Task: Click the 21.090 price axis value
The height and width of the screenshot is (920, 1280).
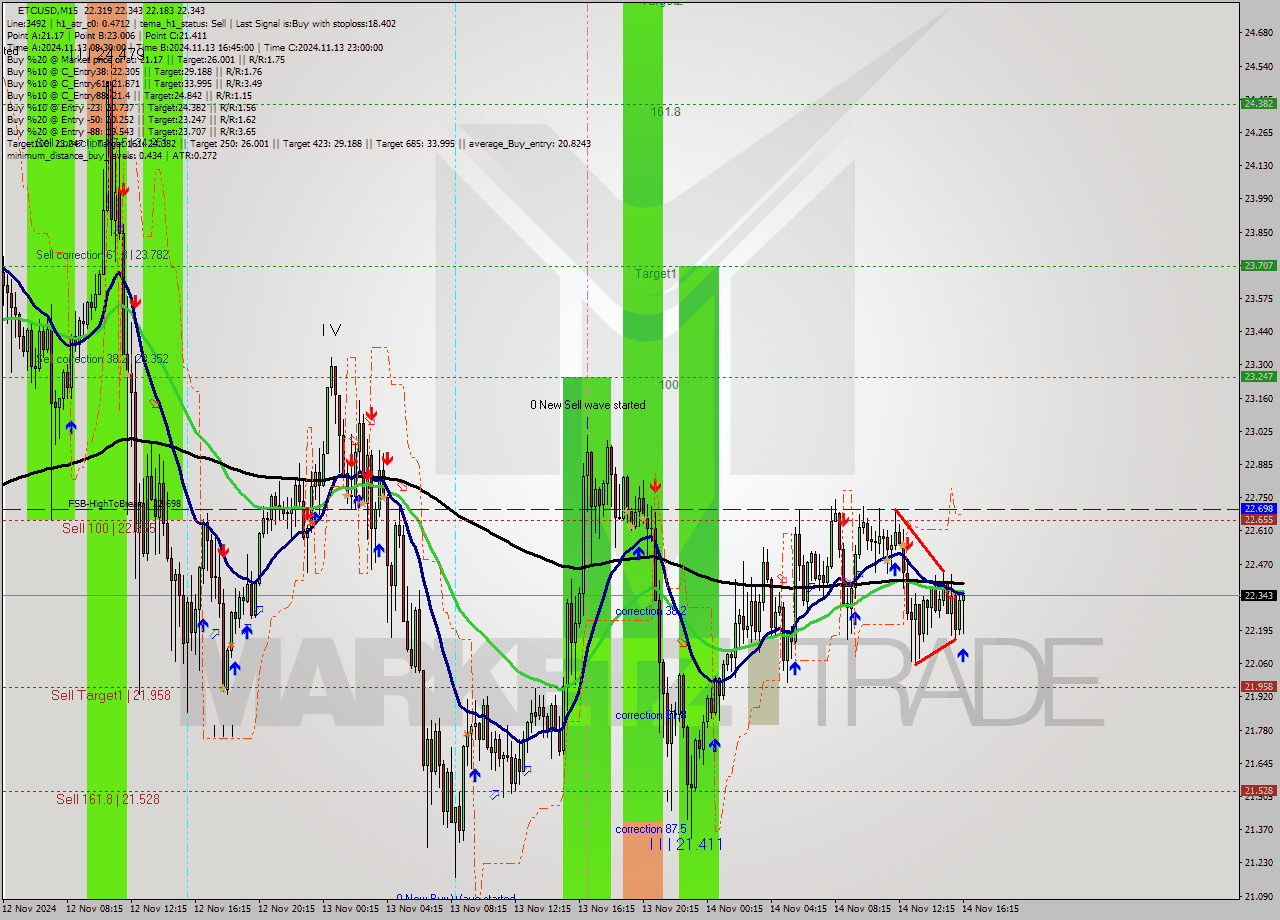Action: (x=1258, y=895)
